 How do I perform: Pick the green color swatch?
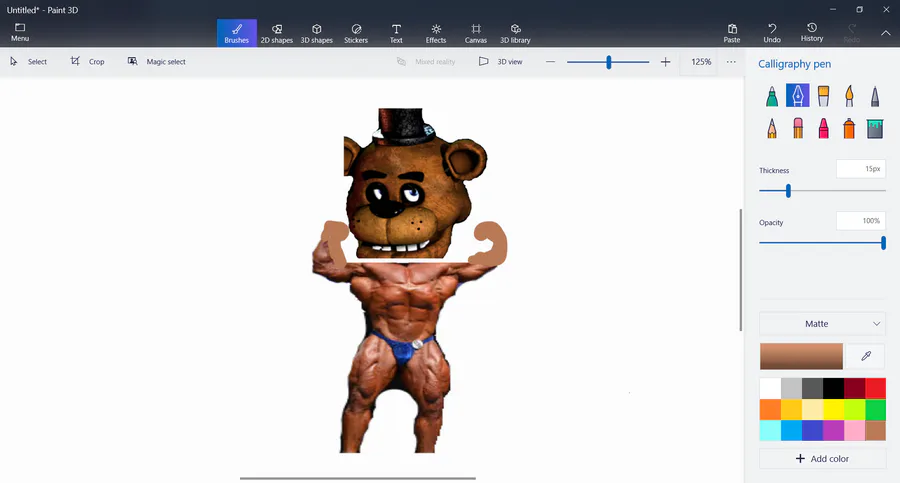[875, 409]
